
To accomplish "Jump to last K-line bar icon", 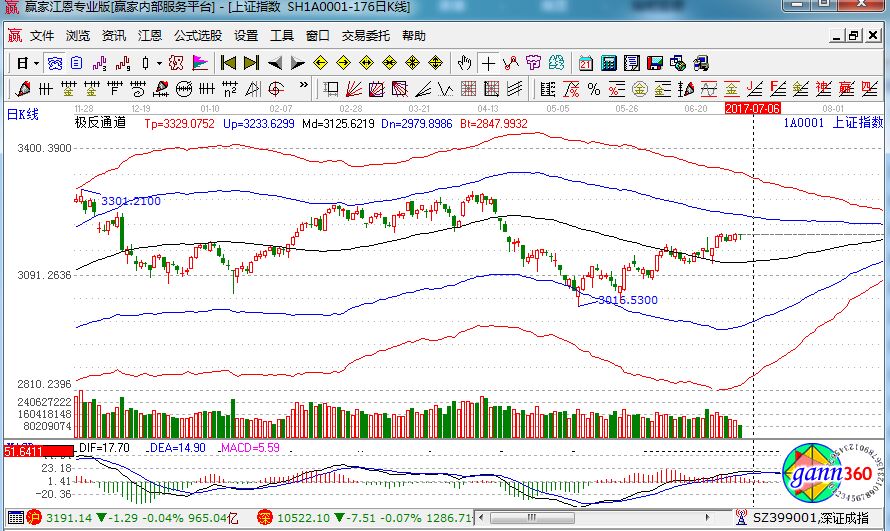I will [x=251, y=63].
